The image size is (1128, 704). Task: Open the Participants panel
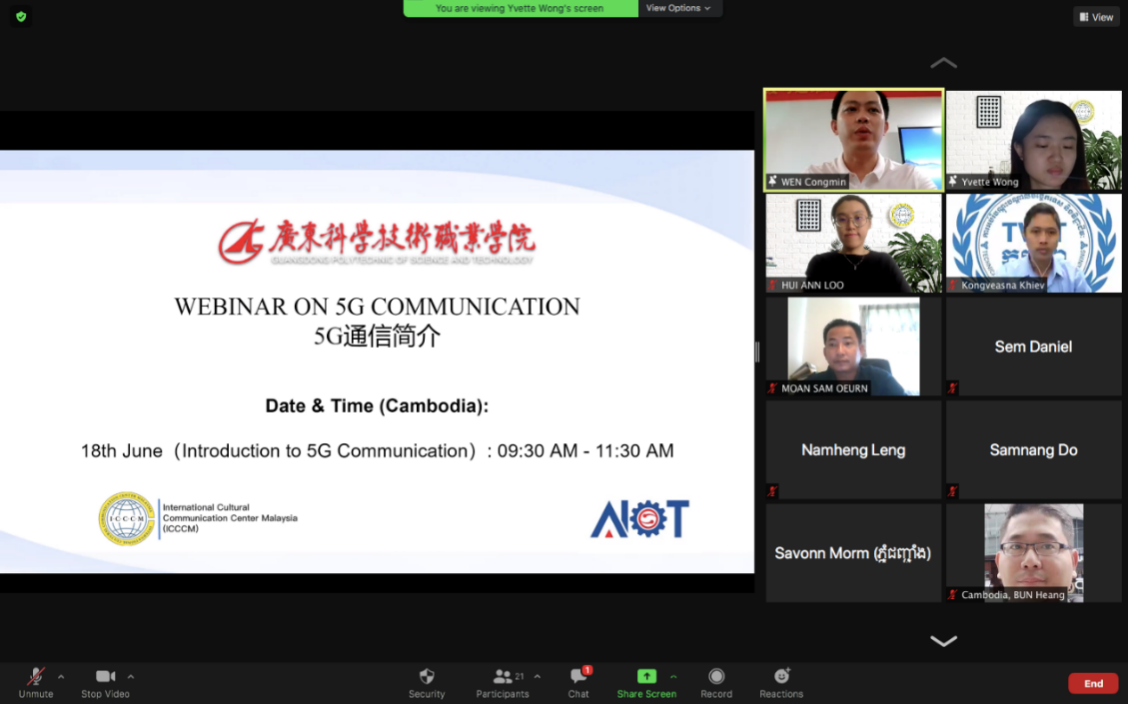coord(503,677)
